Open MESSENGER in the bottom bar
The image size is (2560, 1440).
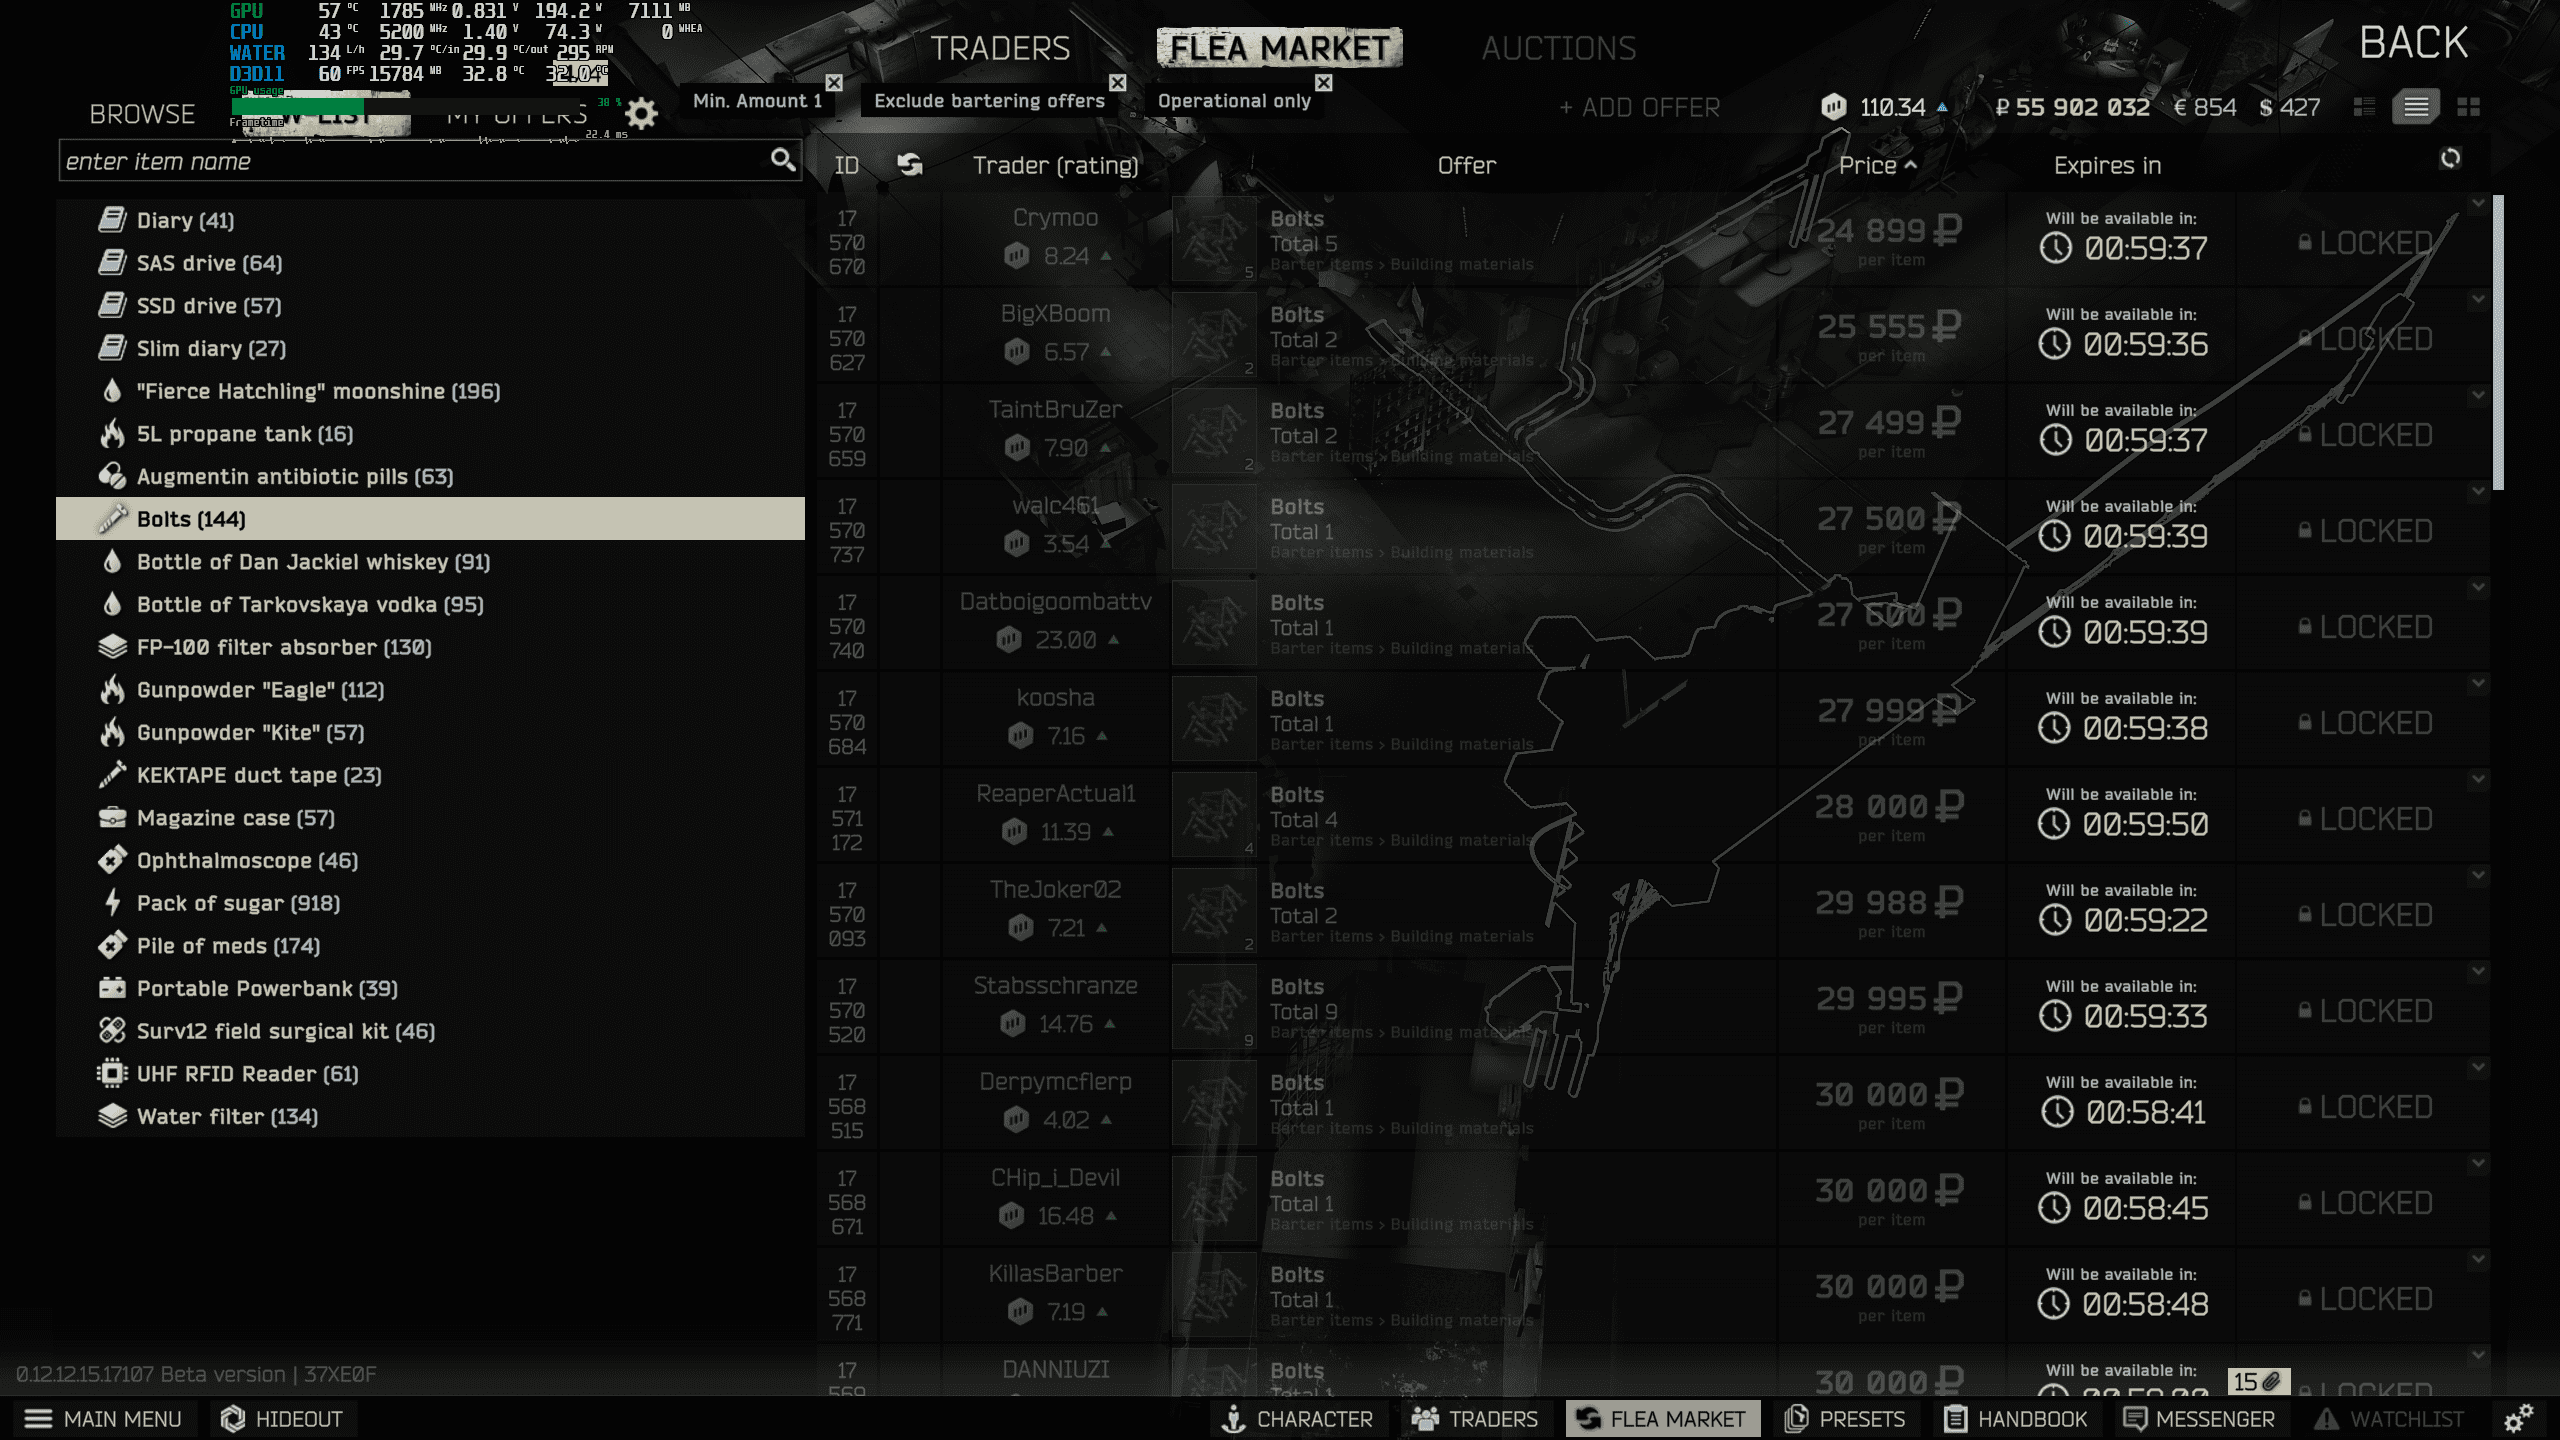(x=2199, y=1419)
